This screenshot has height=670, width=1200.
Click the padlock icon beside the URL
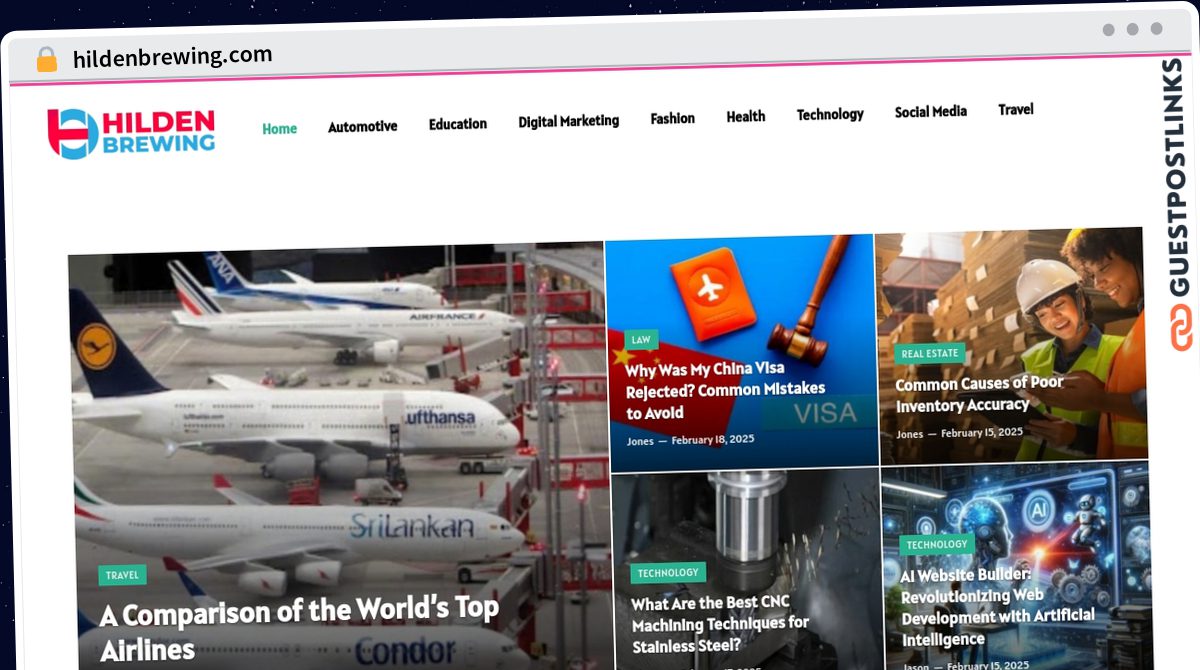(46, 60)
